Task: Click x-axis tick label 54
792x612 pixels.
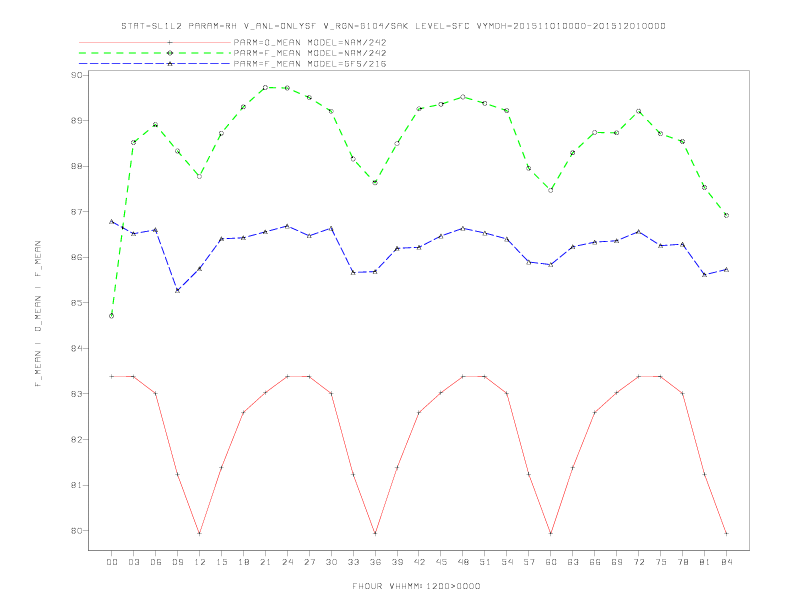Action: 507,562
